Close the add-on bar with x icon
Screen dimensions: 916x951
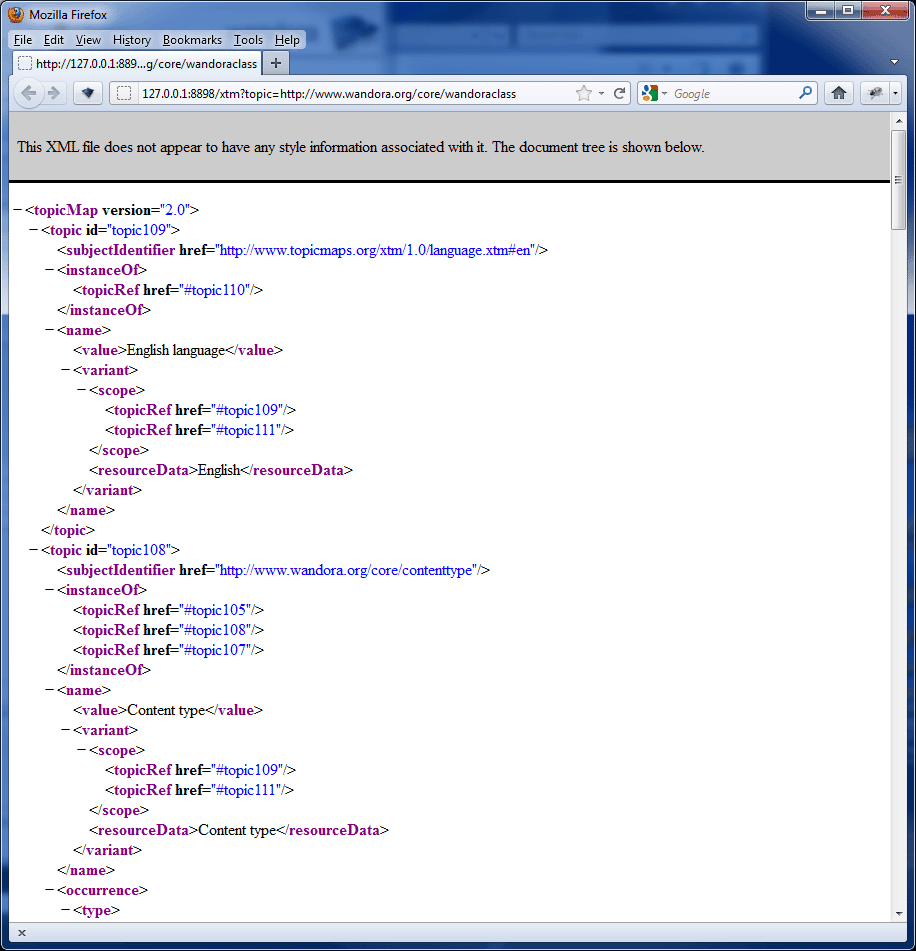coord(22,933)
